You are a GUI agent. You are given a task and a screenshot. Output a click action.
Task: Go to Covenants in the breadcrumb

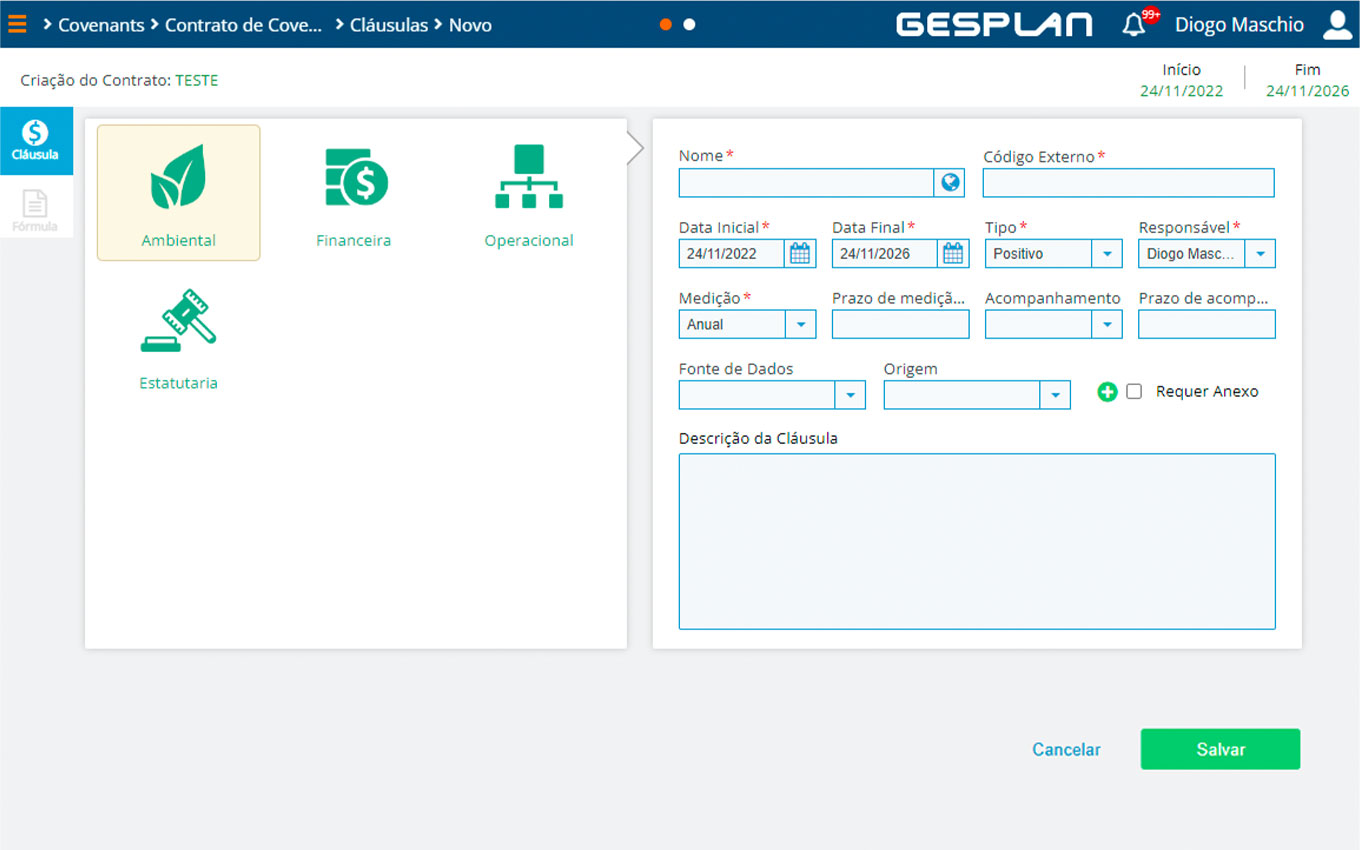coord(101,25)
